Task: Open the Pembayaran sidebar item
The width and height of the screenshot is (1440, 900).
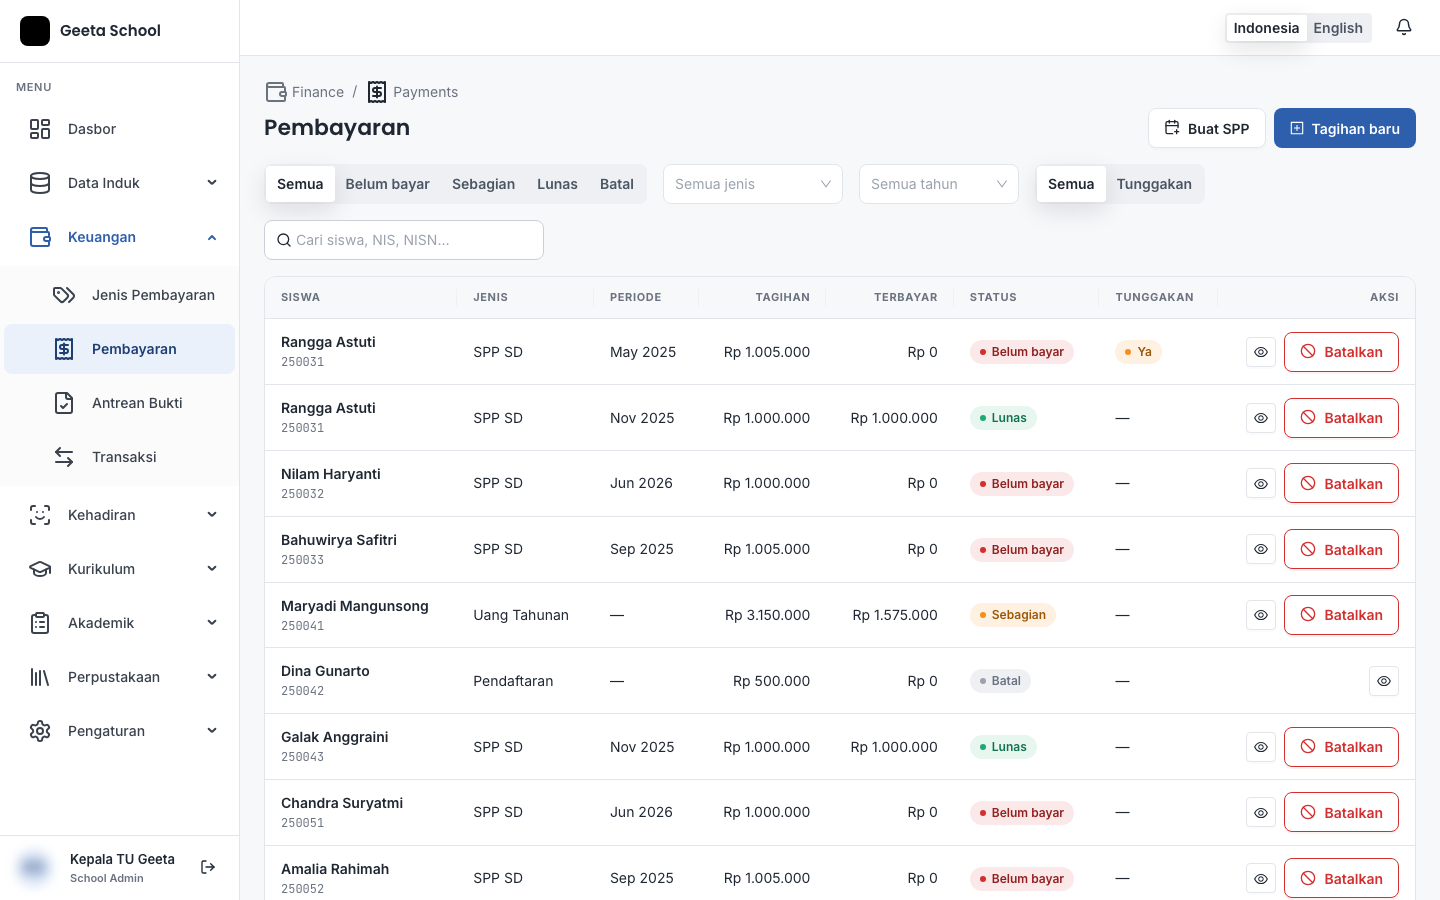Action: [120, 349]
